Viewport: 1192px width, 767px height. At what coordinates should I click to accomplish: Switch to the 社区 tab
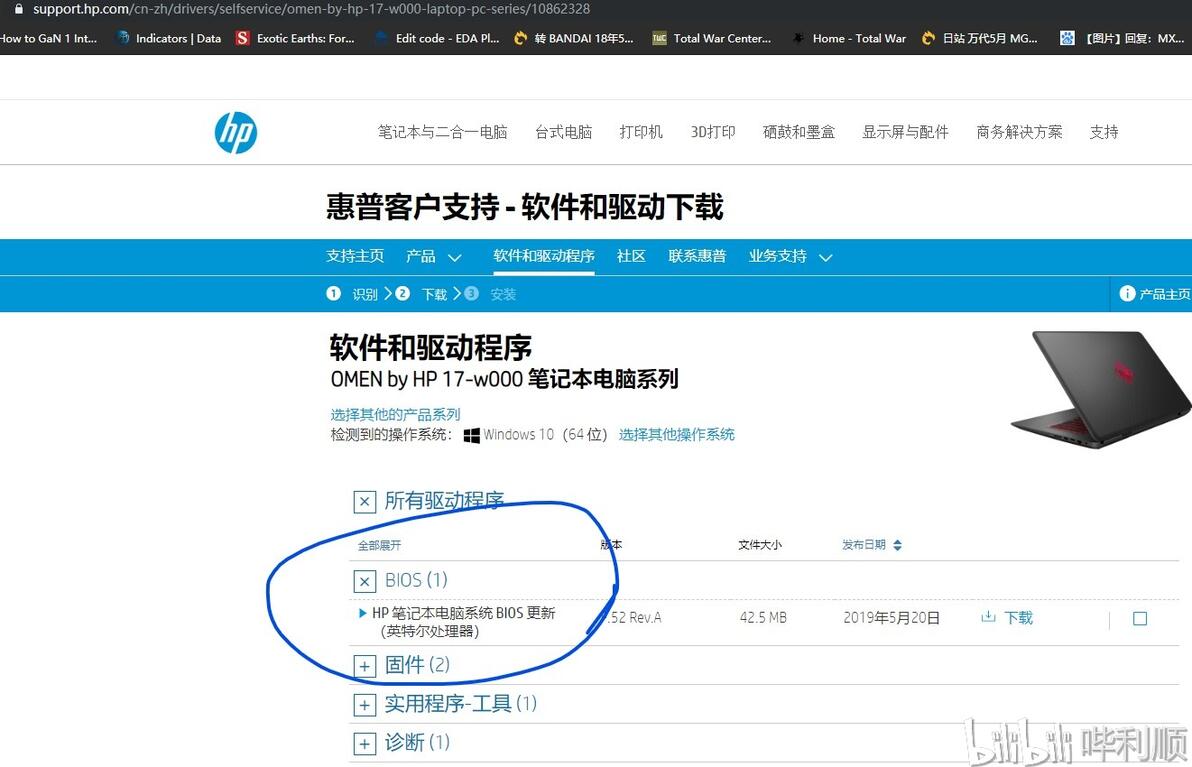[x=631, y=256]
